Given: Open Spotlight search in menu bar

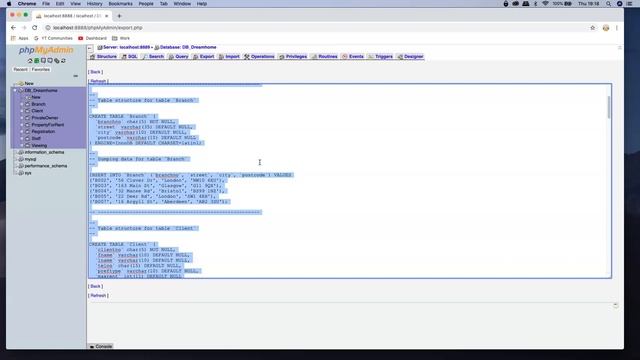Looking at the screenshot, I should coord(608,4).
